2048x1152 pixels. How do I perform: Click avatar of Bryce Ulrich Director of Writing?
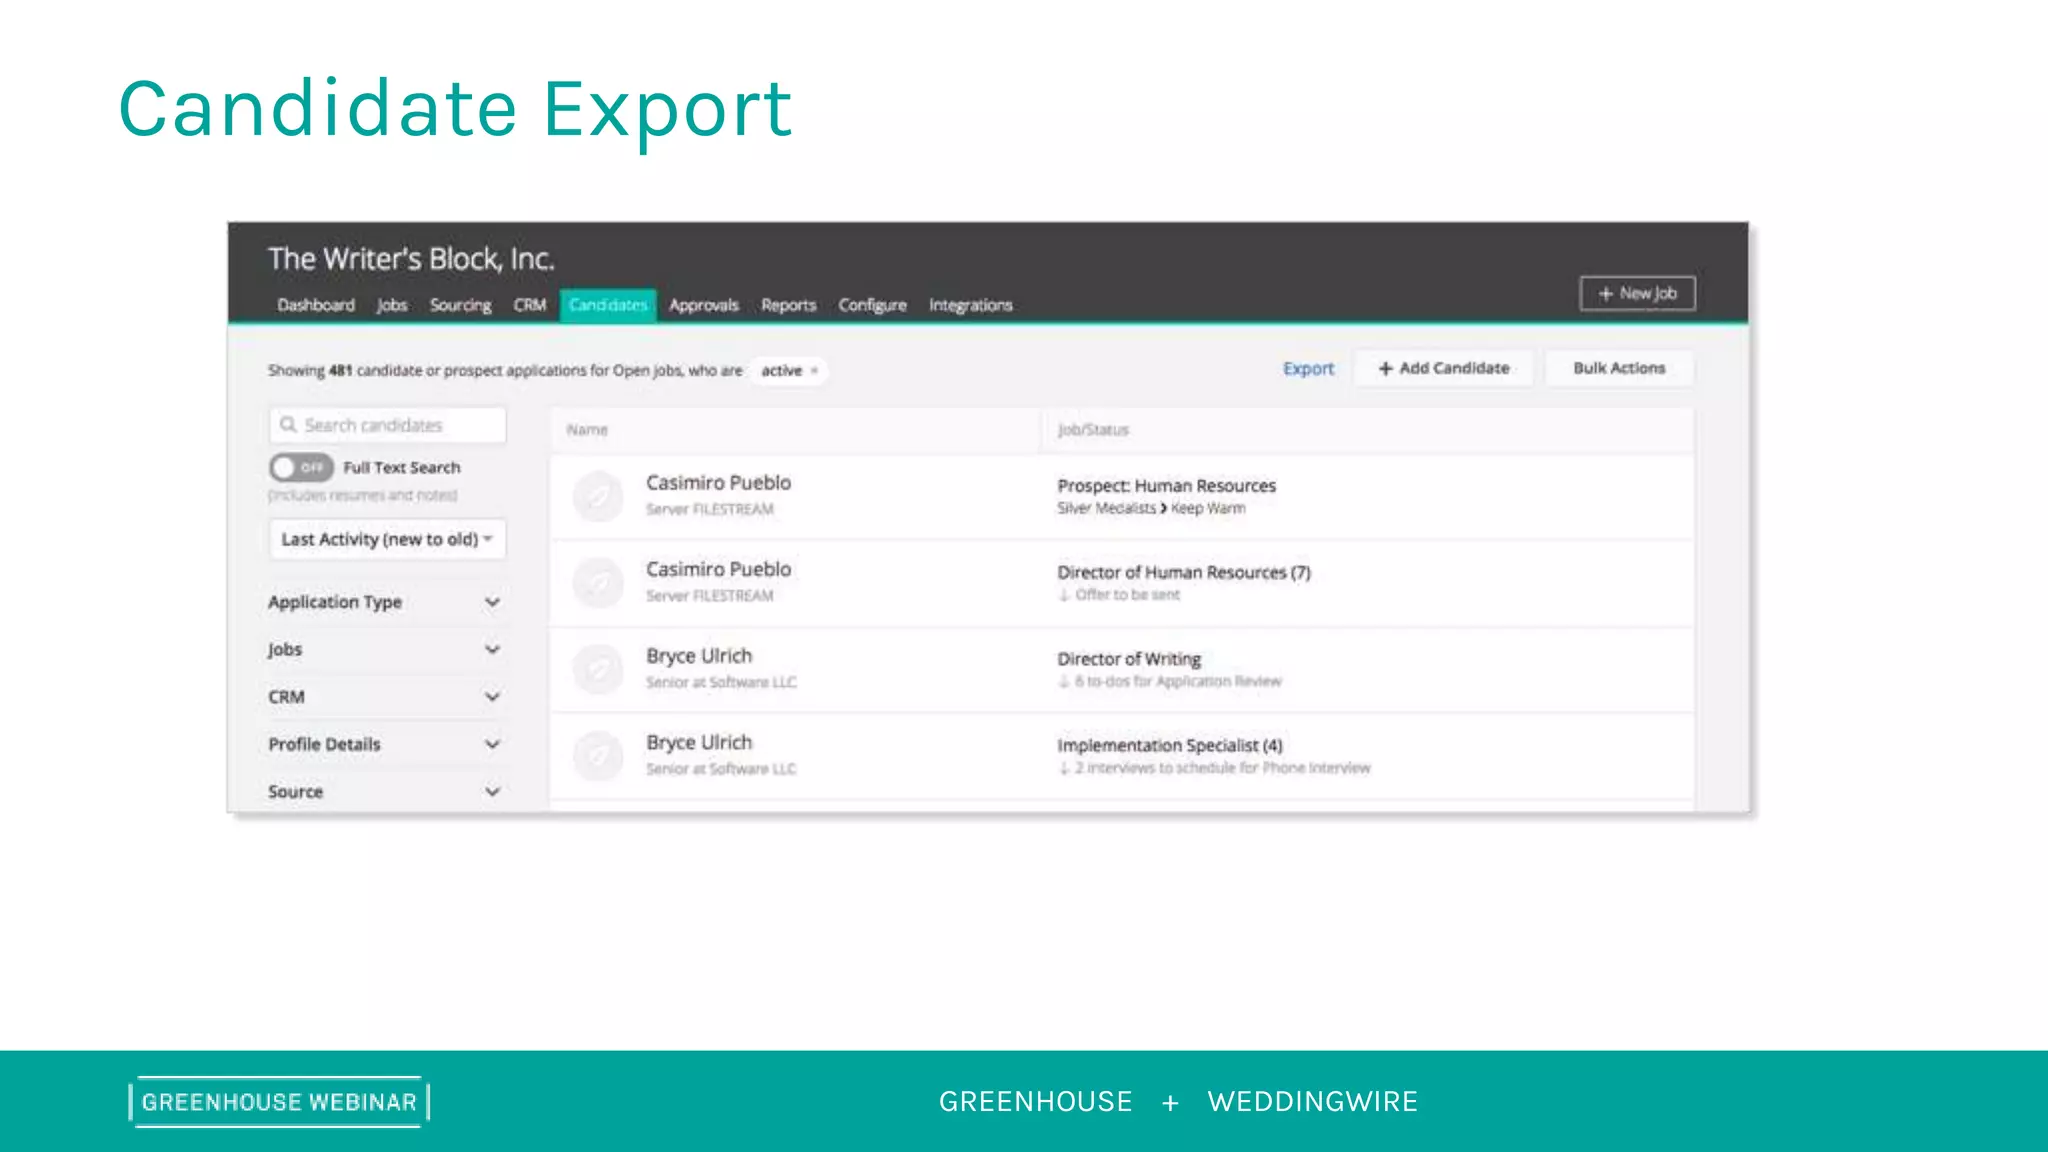click(598, 669)
